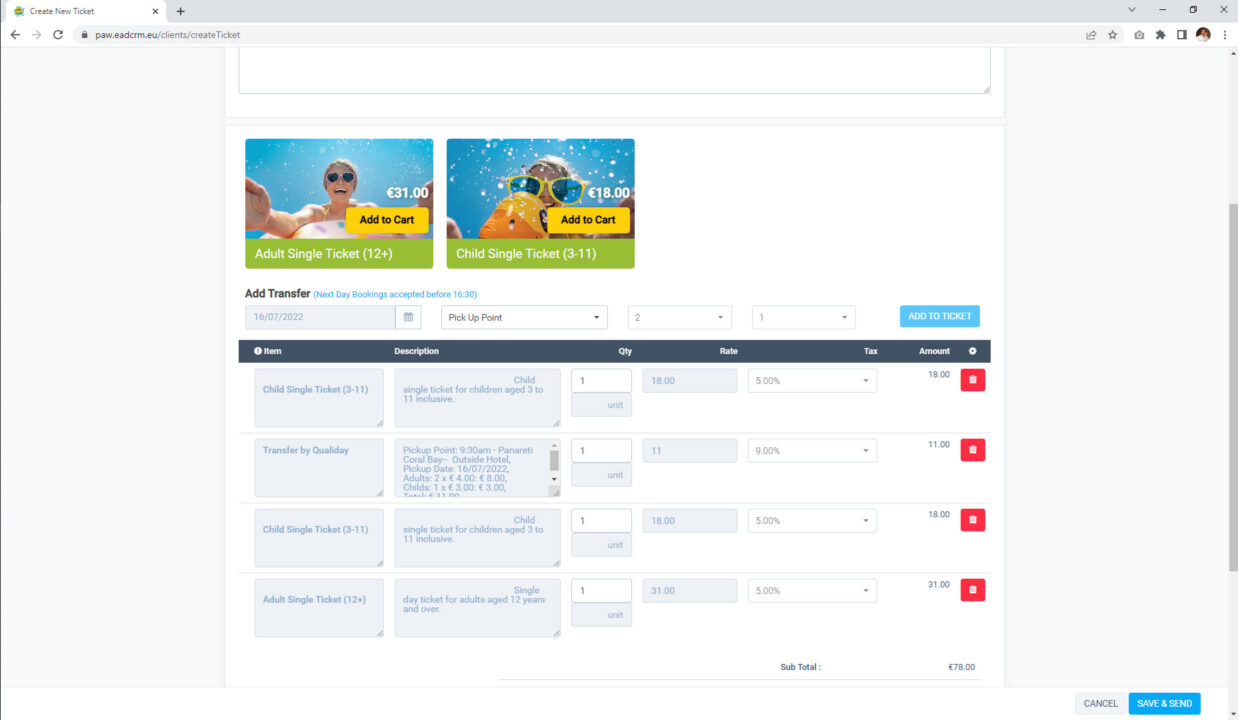Click the rate field showing 31.00
The image size is (1238, 720).
pyautogui.click(x=690, y=590)
